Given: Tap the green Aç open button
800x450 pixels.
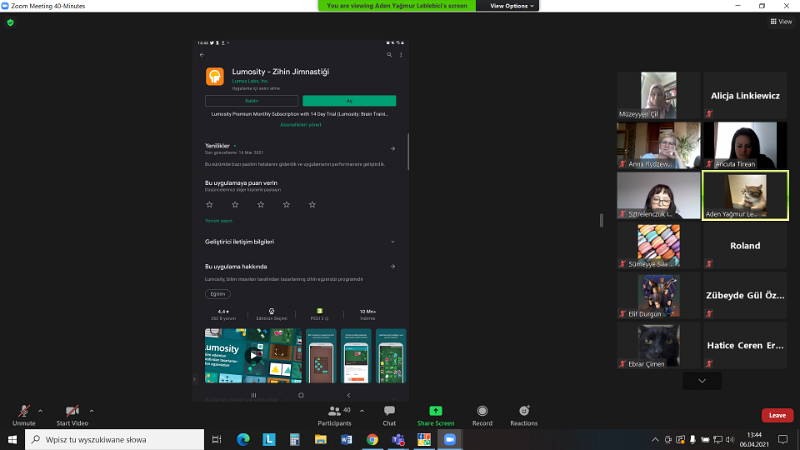Looking at the screenshot, I should 349,101.
